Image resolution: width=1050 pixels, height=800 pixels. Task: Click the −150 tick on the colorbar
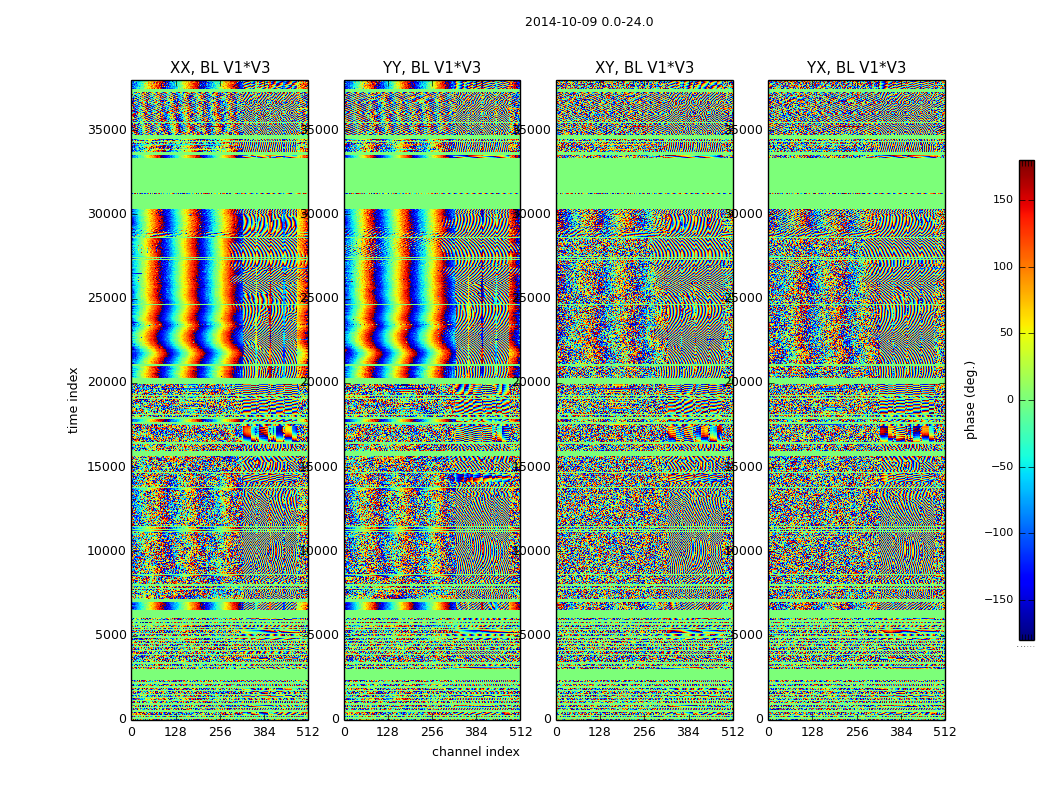pos(998,599)
